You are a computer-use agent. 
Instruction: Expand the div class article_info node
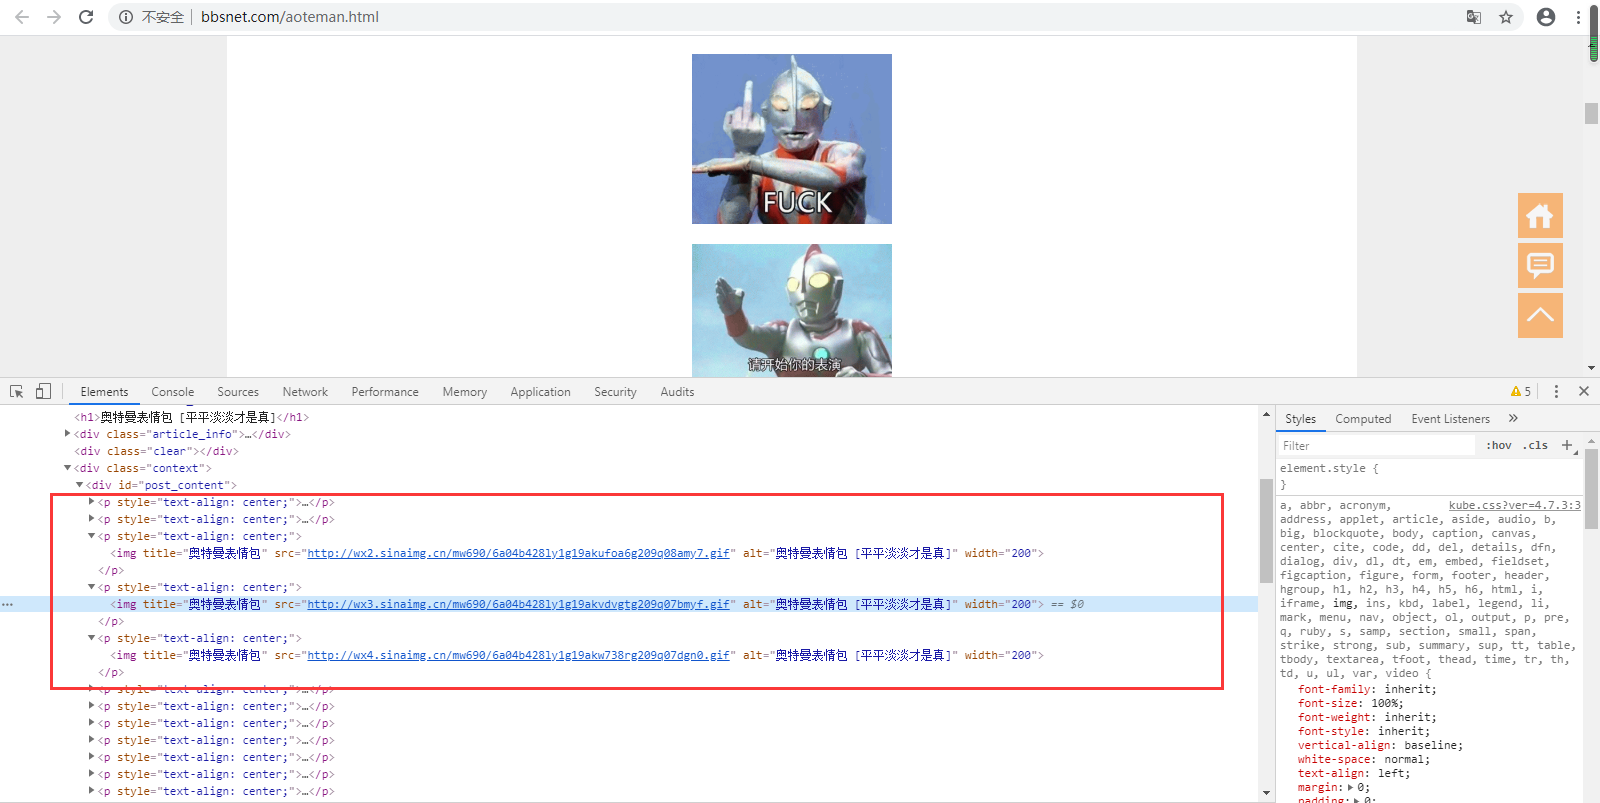pyautogui.click(x=68, y=434)
